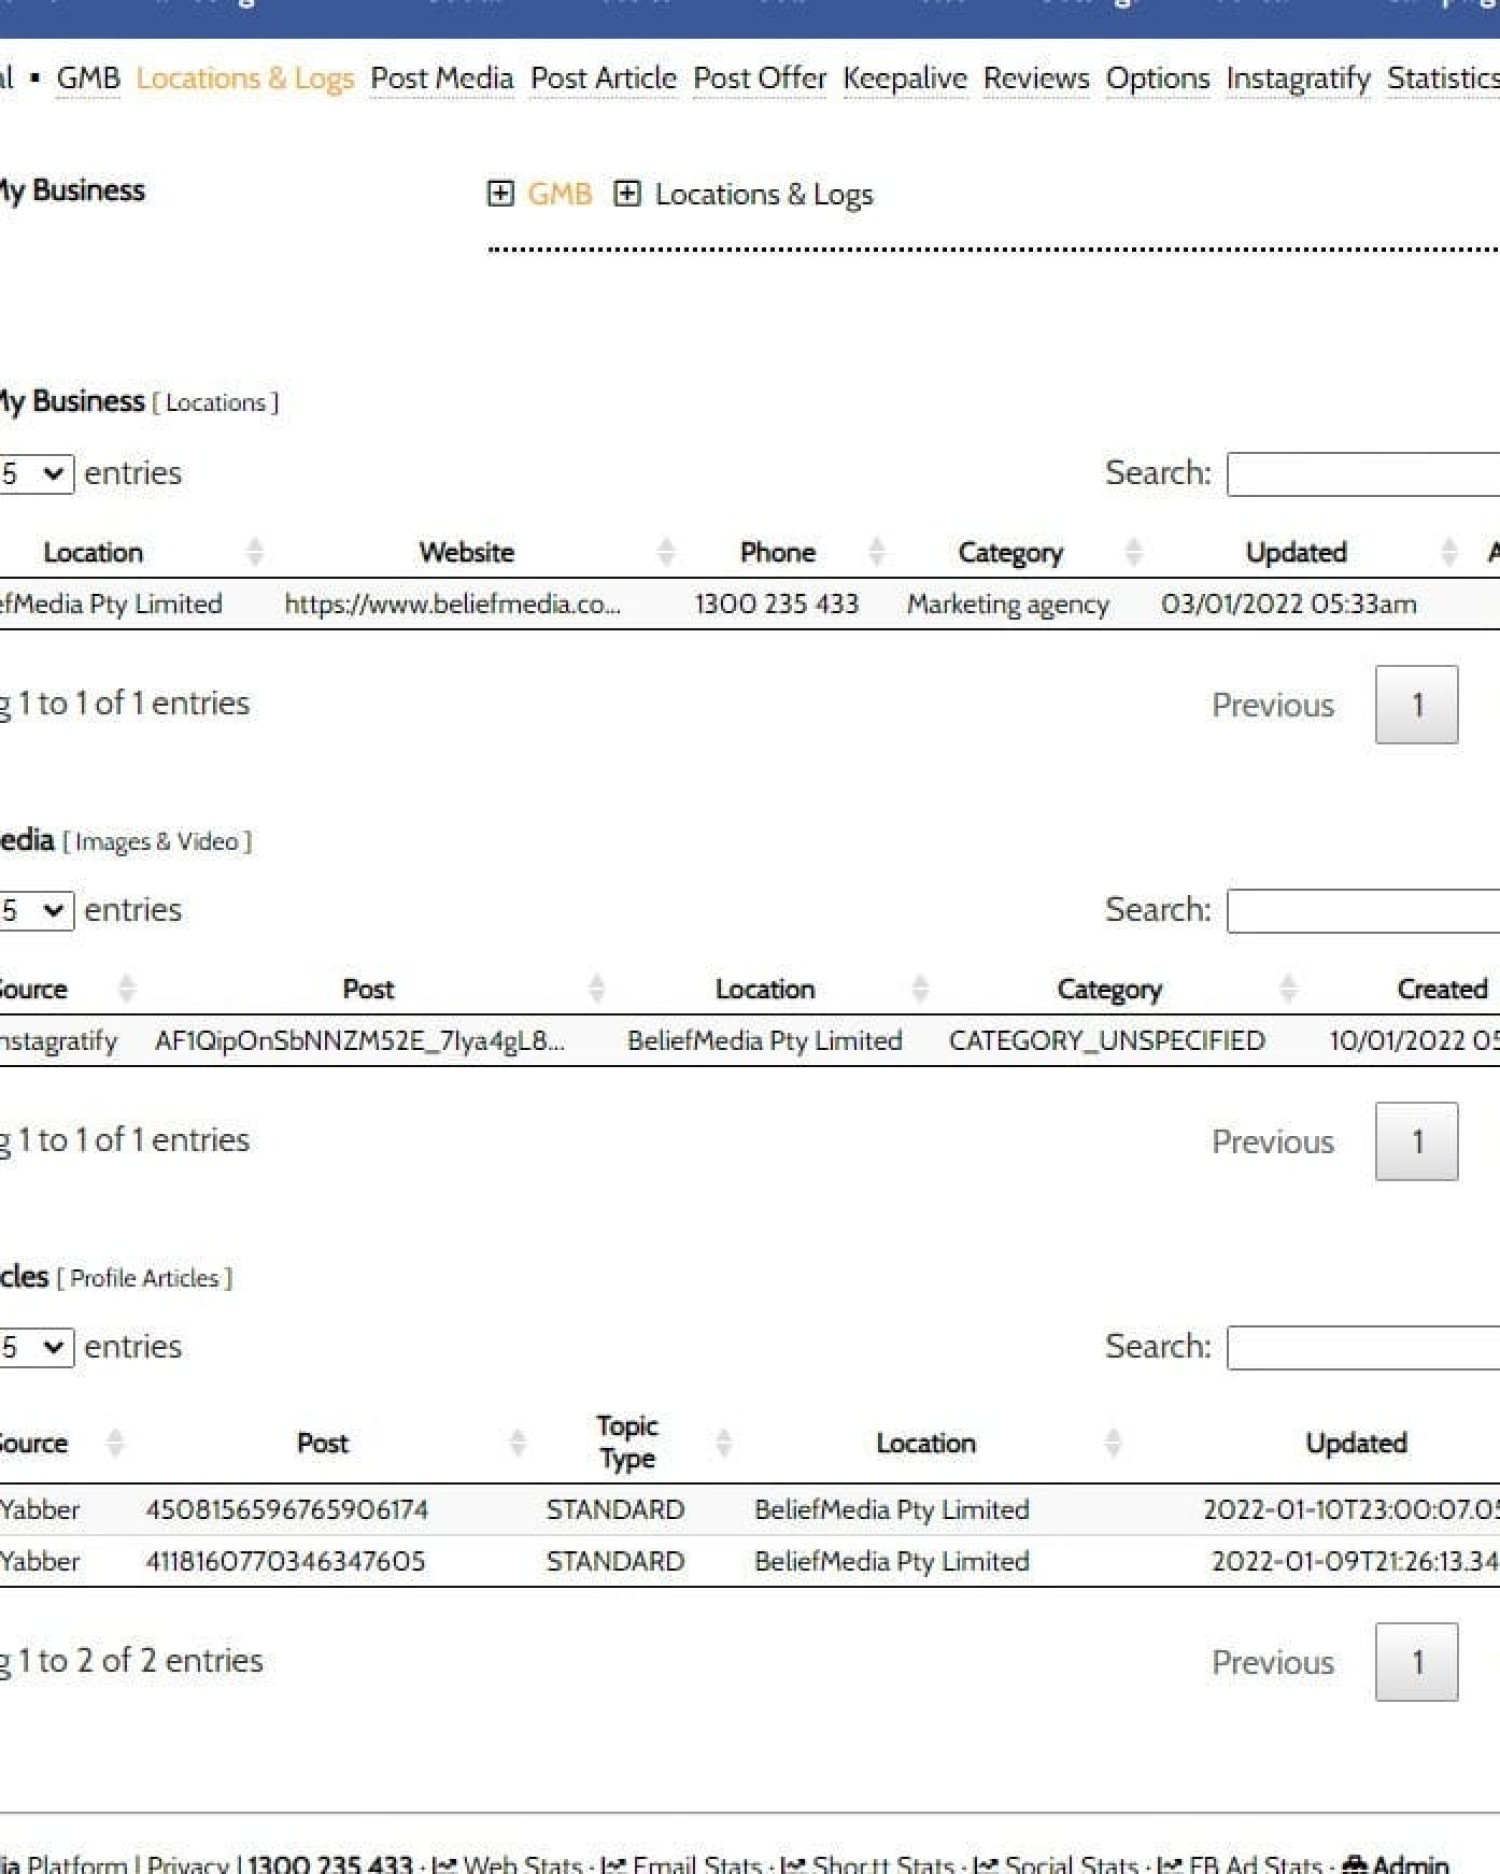Click page 1 button under Profile Articles table
The height and width of the screenshot is (1874, 1500).
[x=1416, y=1661]
